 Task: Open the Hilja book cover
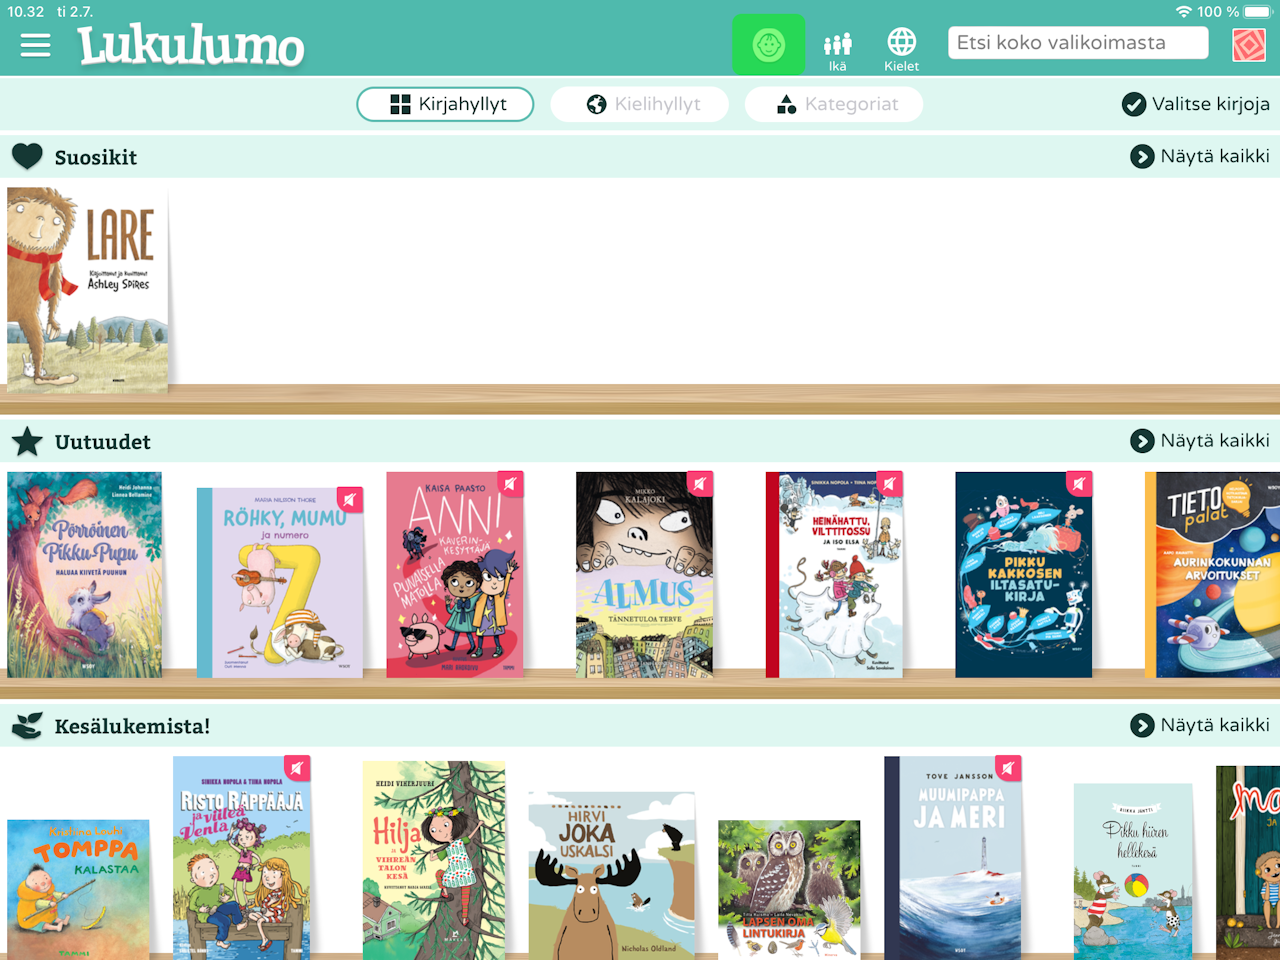[434, 860]
